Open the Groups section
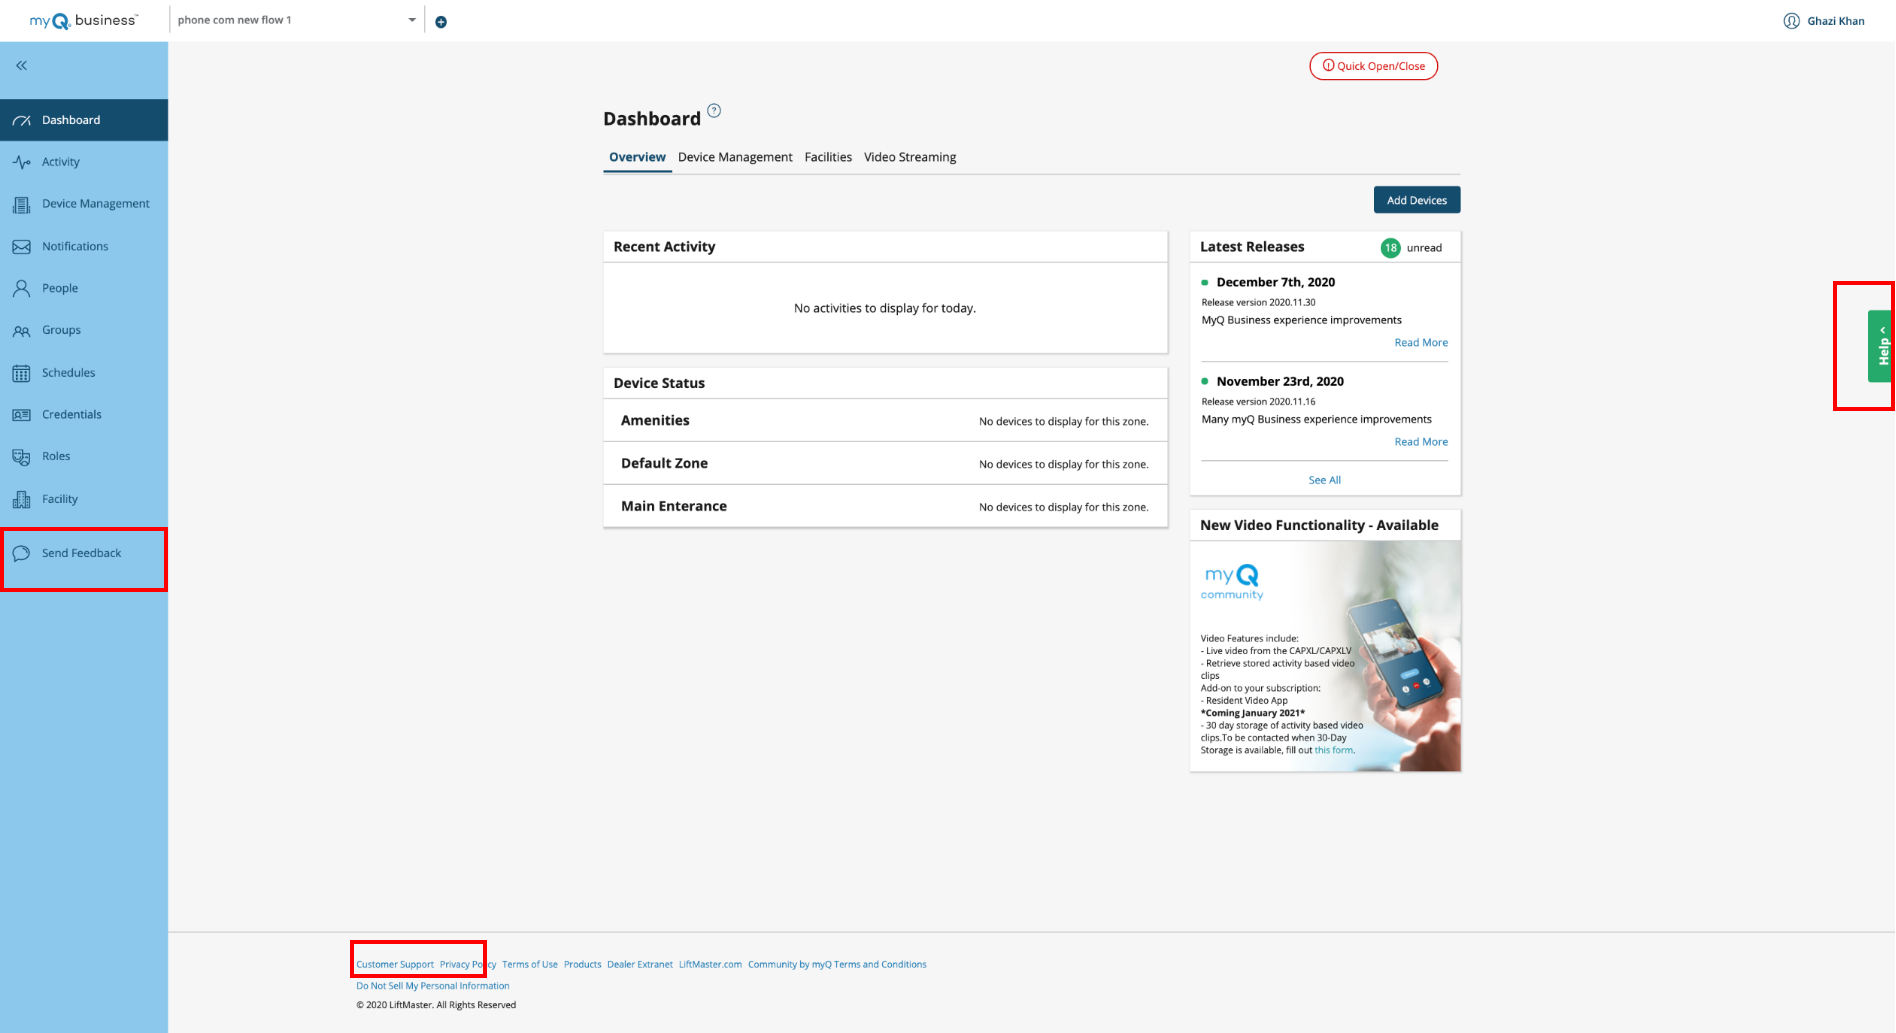 point(61,330)
